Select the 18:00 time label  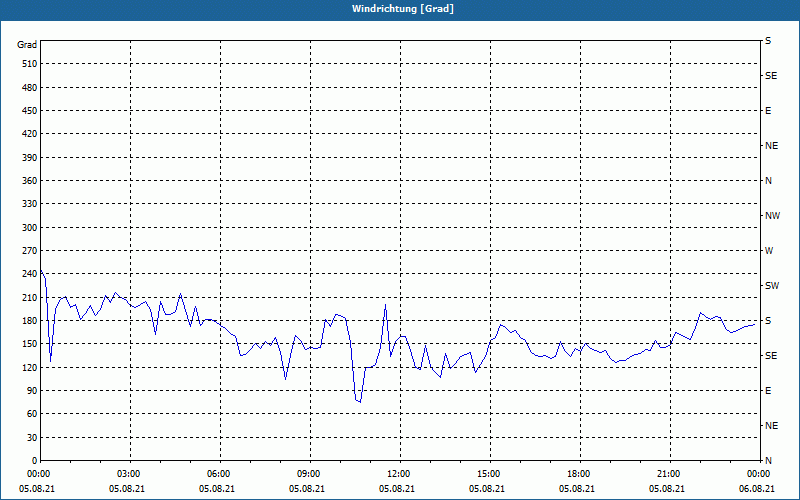pyautogui.click(x=578, y=474)
